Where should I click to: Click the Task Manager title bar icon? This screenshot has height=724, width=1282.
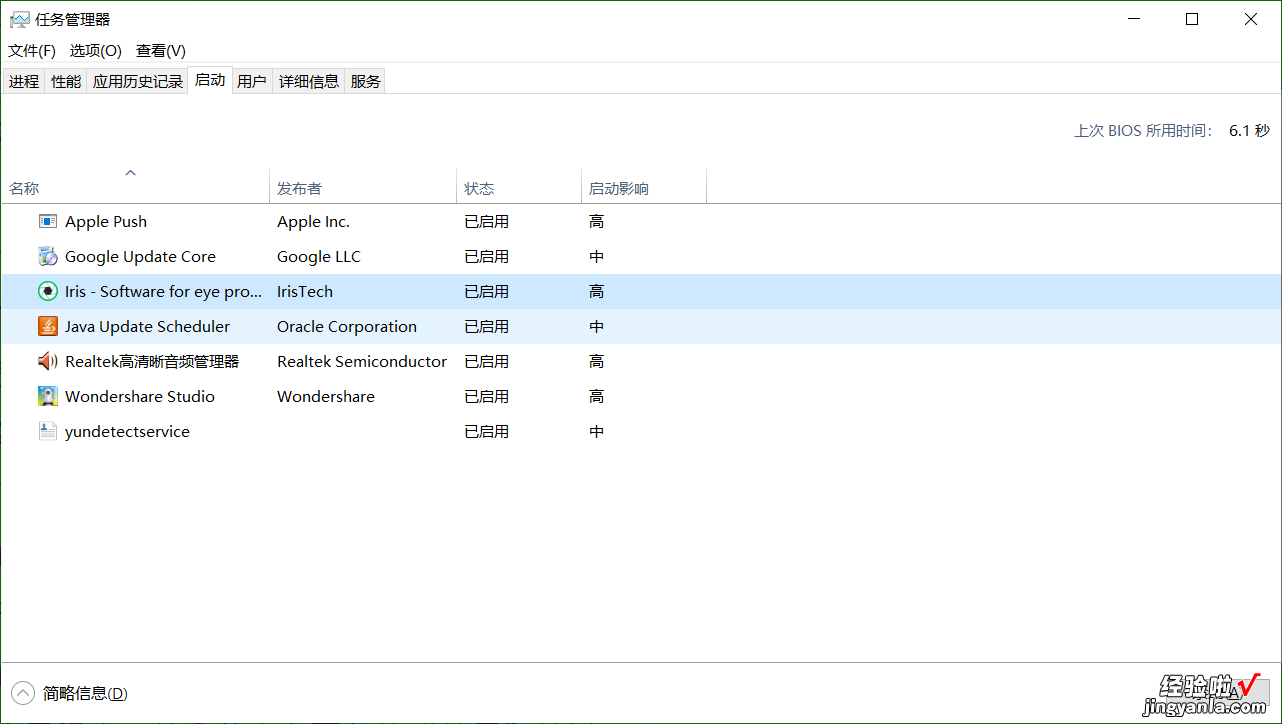pos(19,19)
